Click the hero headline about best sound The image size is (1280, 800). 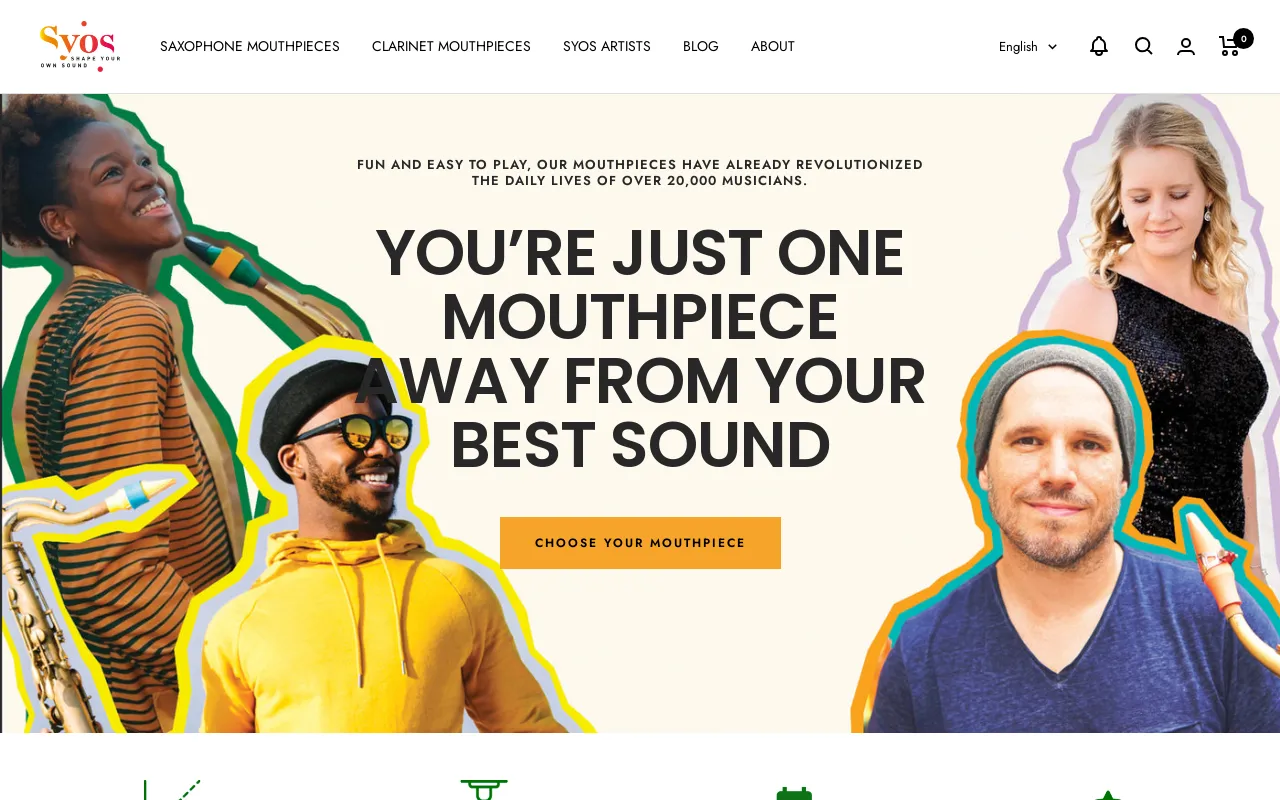640,348
